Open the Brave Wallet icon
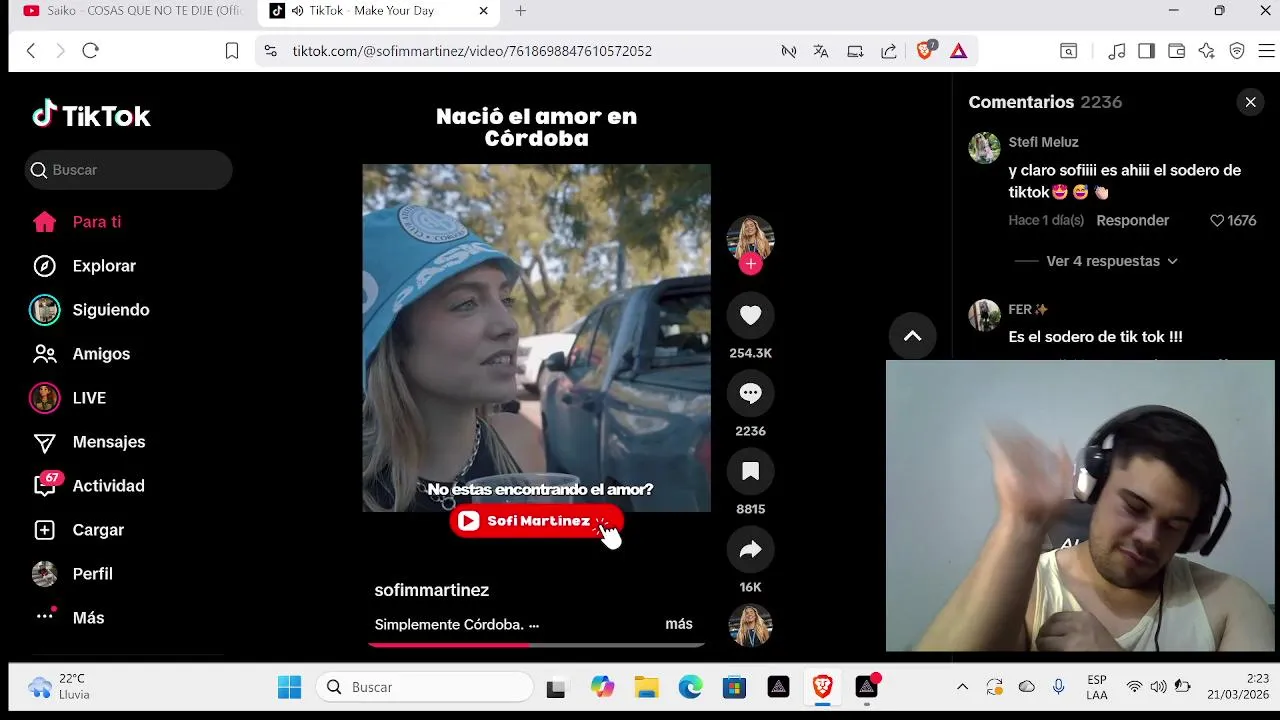Viewport: 1280px width, 720px height. coord(1177,51)
